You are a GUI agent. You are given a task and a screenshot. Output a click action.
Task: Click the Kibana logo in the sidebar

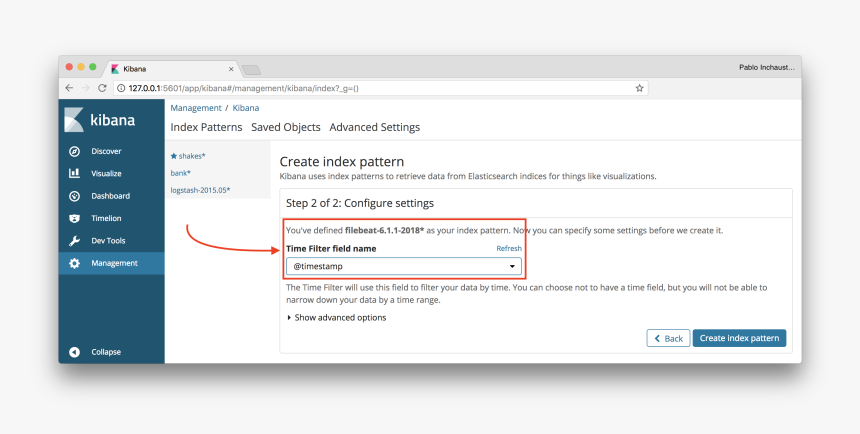(99, 120)
